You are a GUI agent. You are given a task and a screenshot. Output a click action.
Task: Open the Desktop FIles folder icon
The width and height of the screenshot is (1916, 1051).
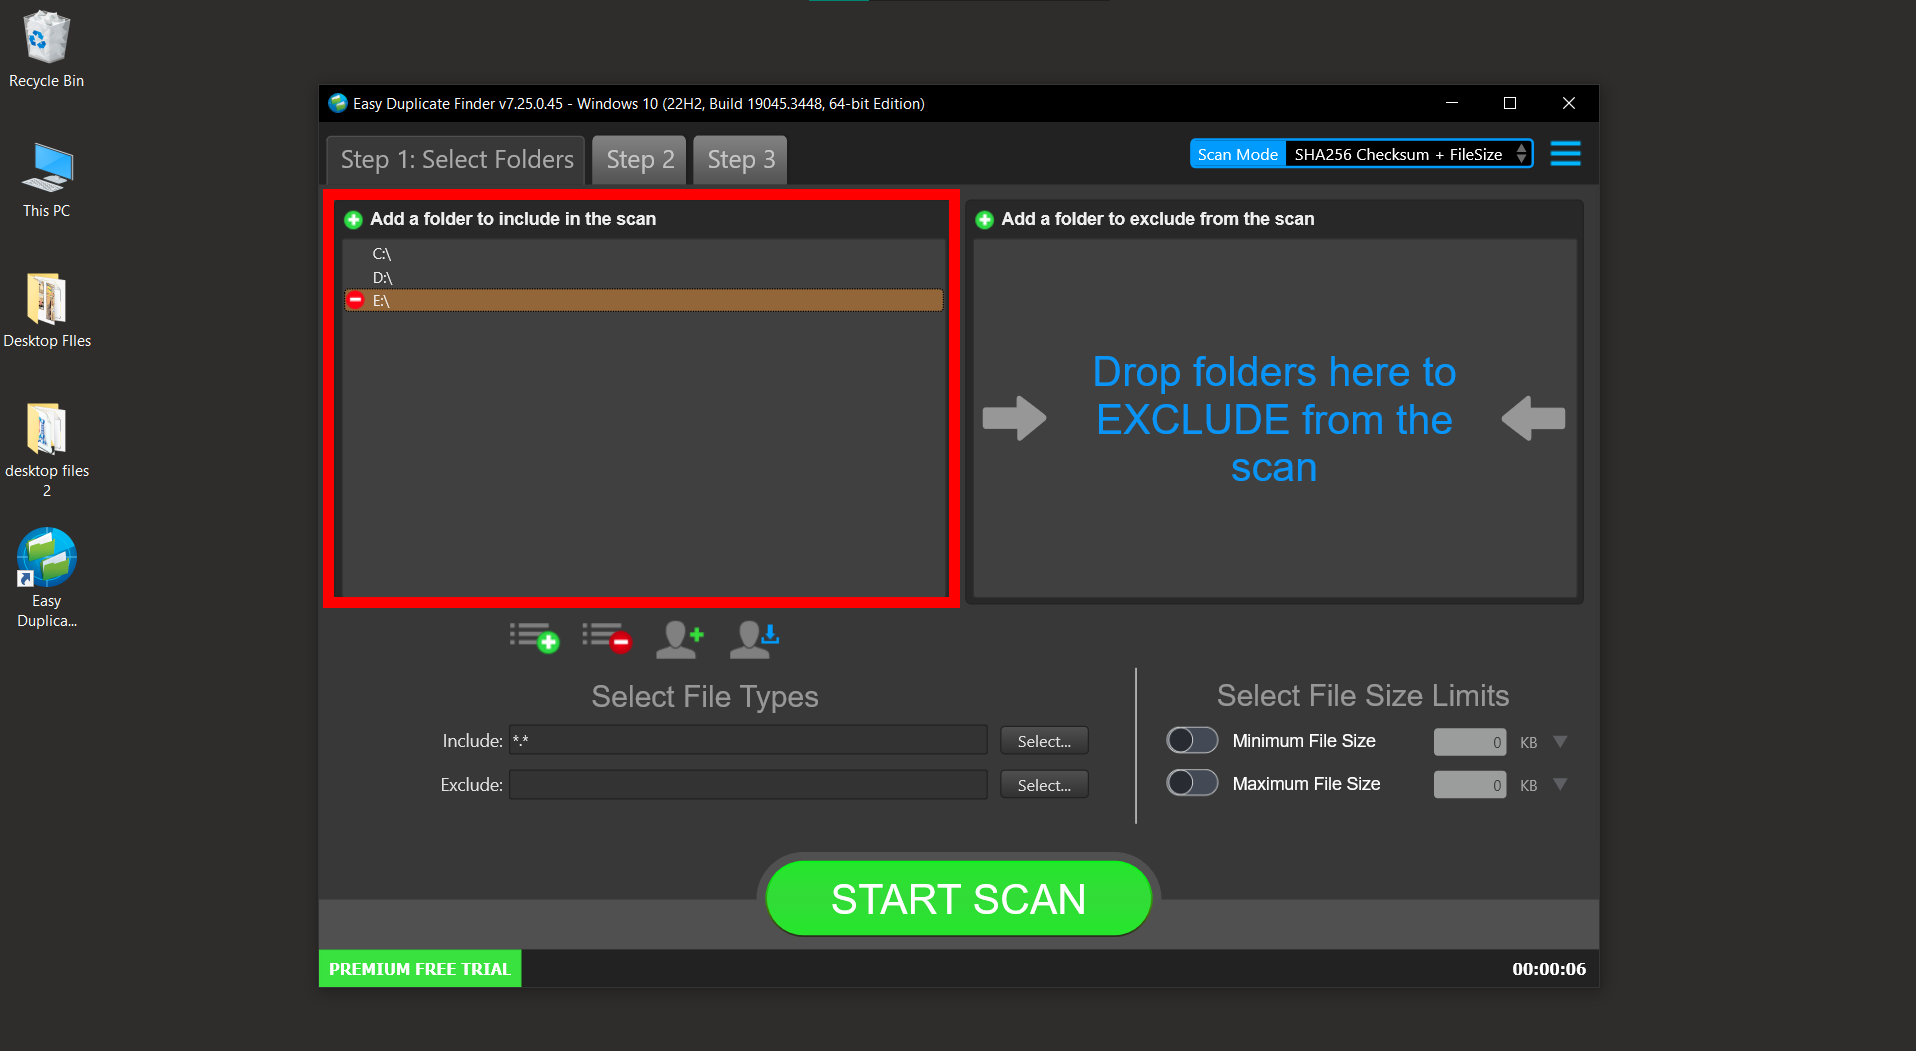pyautogui.click(x=47, y=310)
